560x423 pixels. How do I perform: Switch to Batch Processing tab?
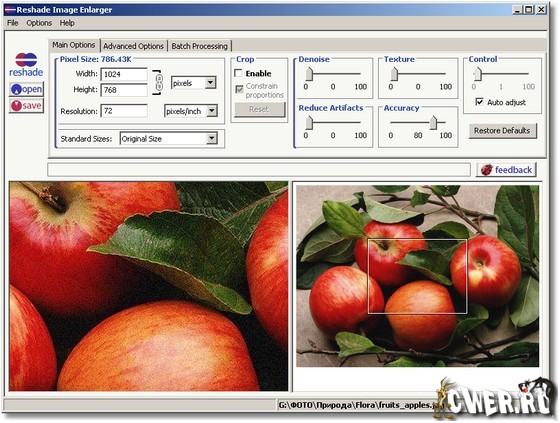click(199, 46)
